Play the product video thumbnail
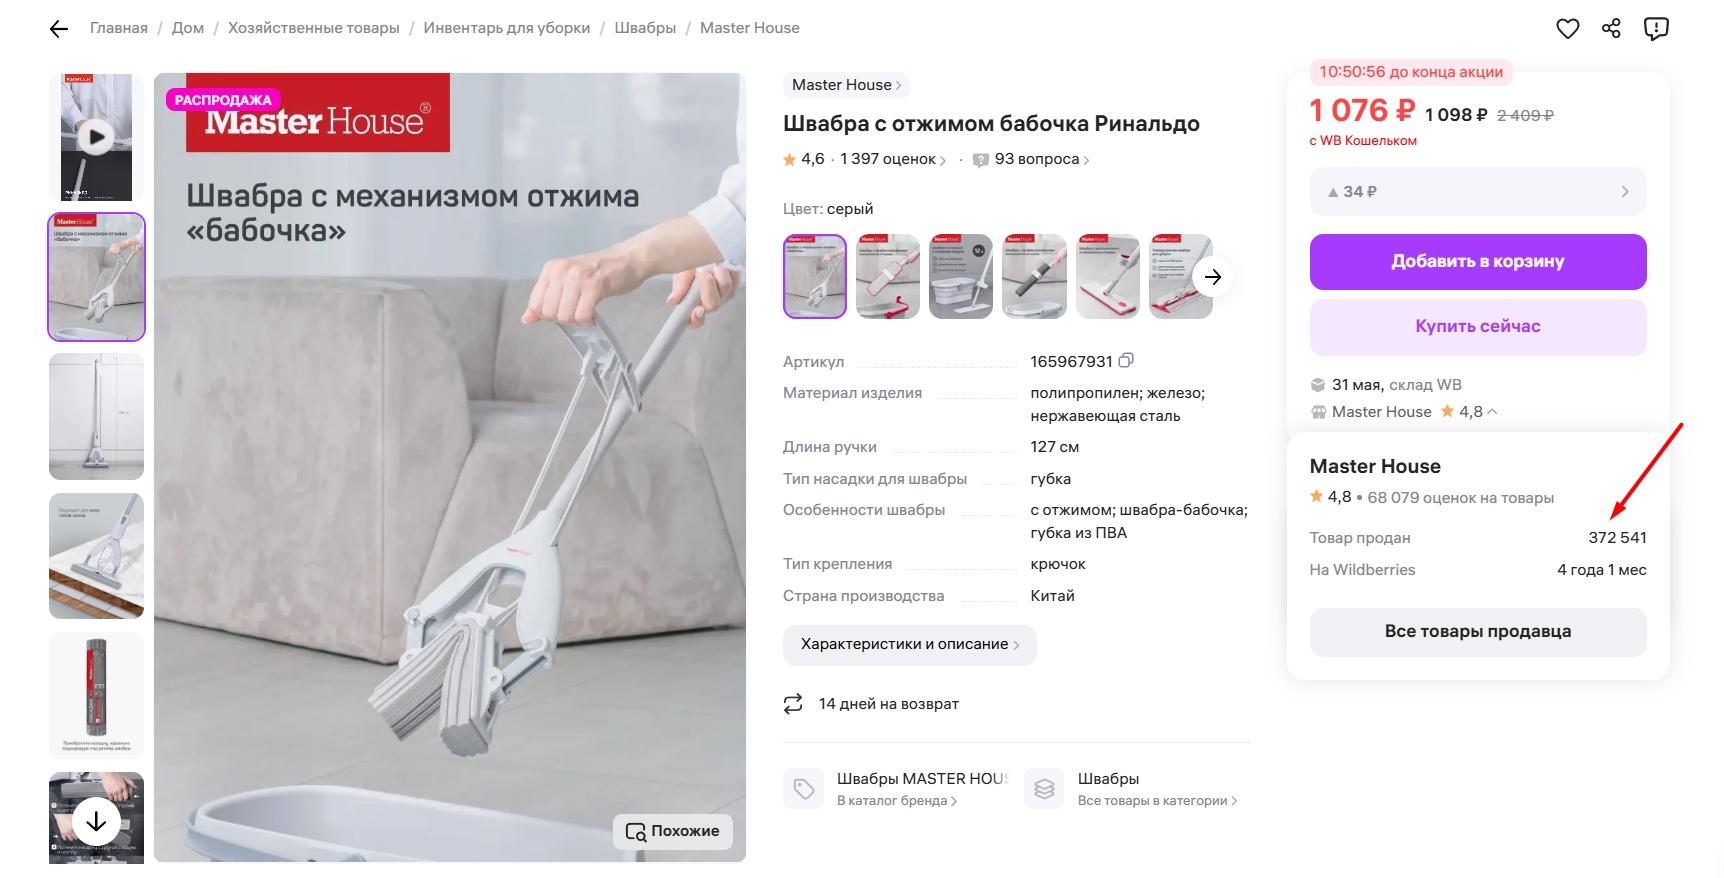The width and height of the screenshot is (1724, 878). [x=96, y=137]
